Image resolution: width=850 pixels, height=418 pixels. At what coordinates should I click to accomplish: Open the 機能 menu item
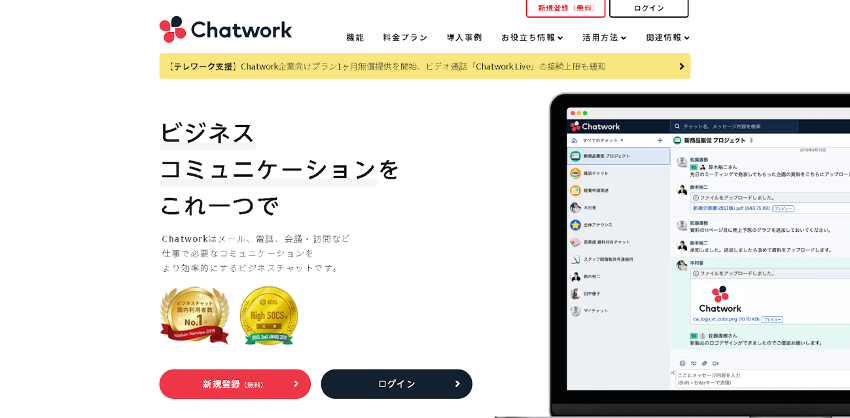coord(355,37)
